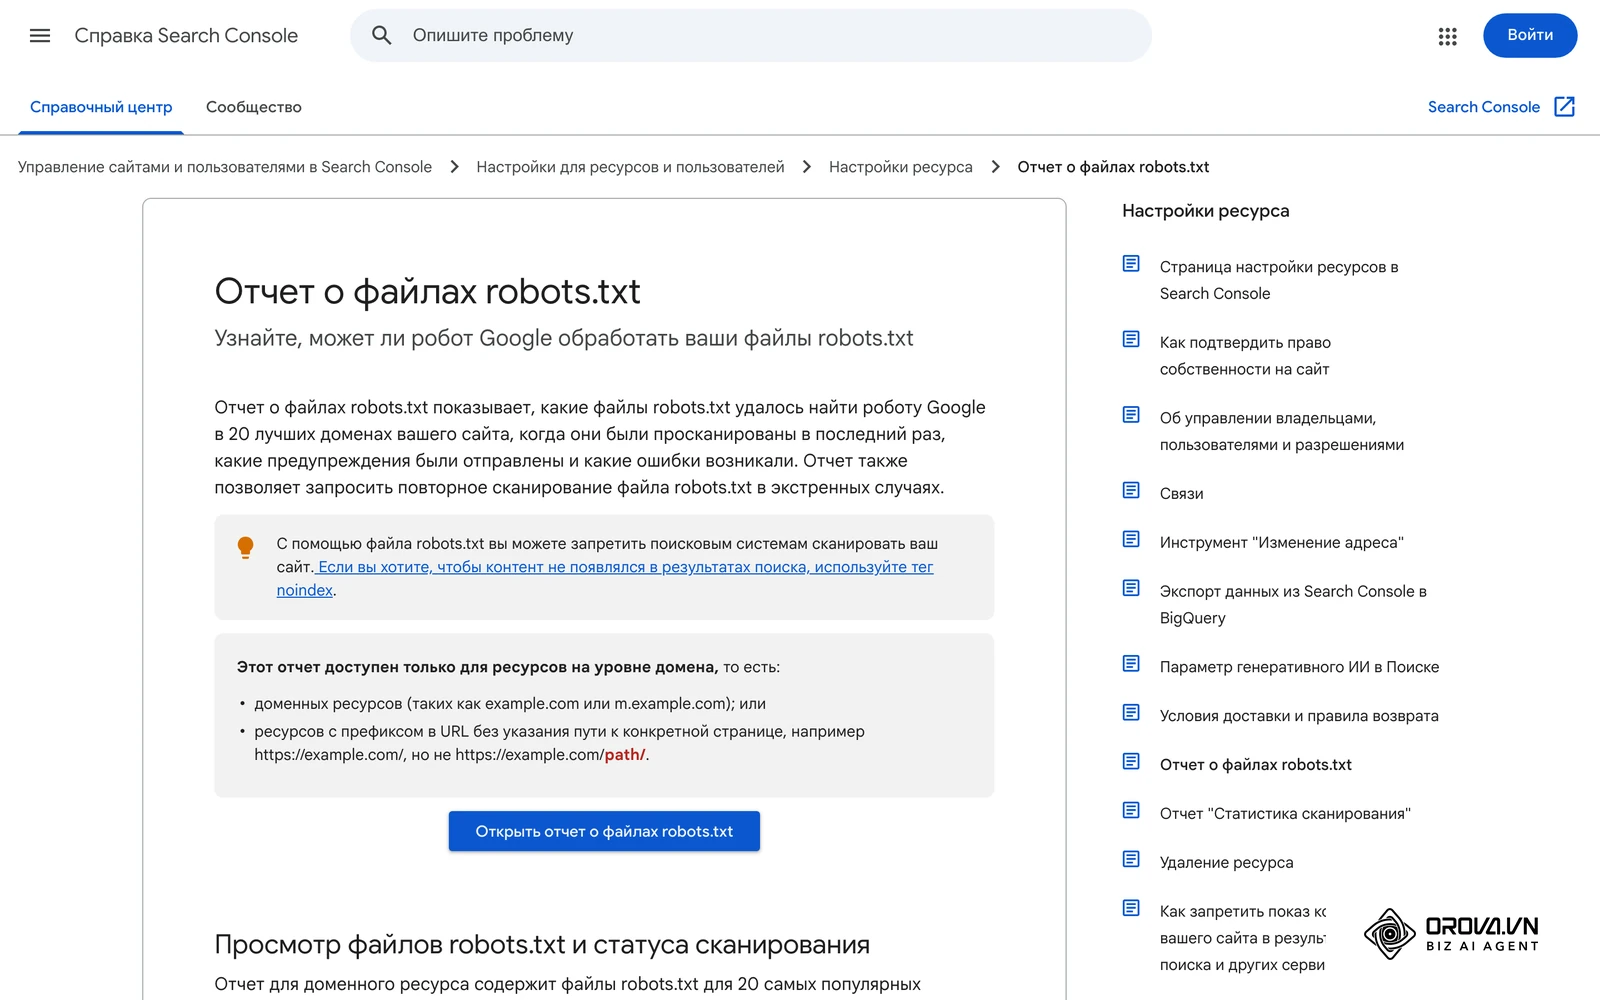Open sidebar article Параметр генеративного ИИ в Поиске

tap(1299, 667)
